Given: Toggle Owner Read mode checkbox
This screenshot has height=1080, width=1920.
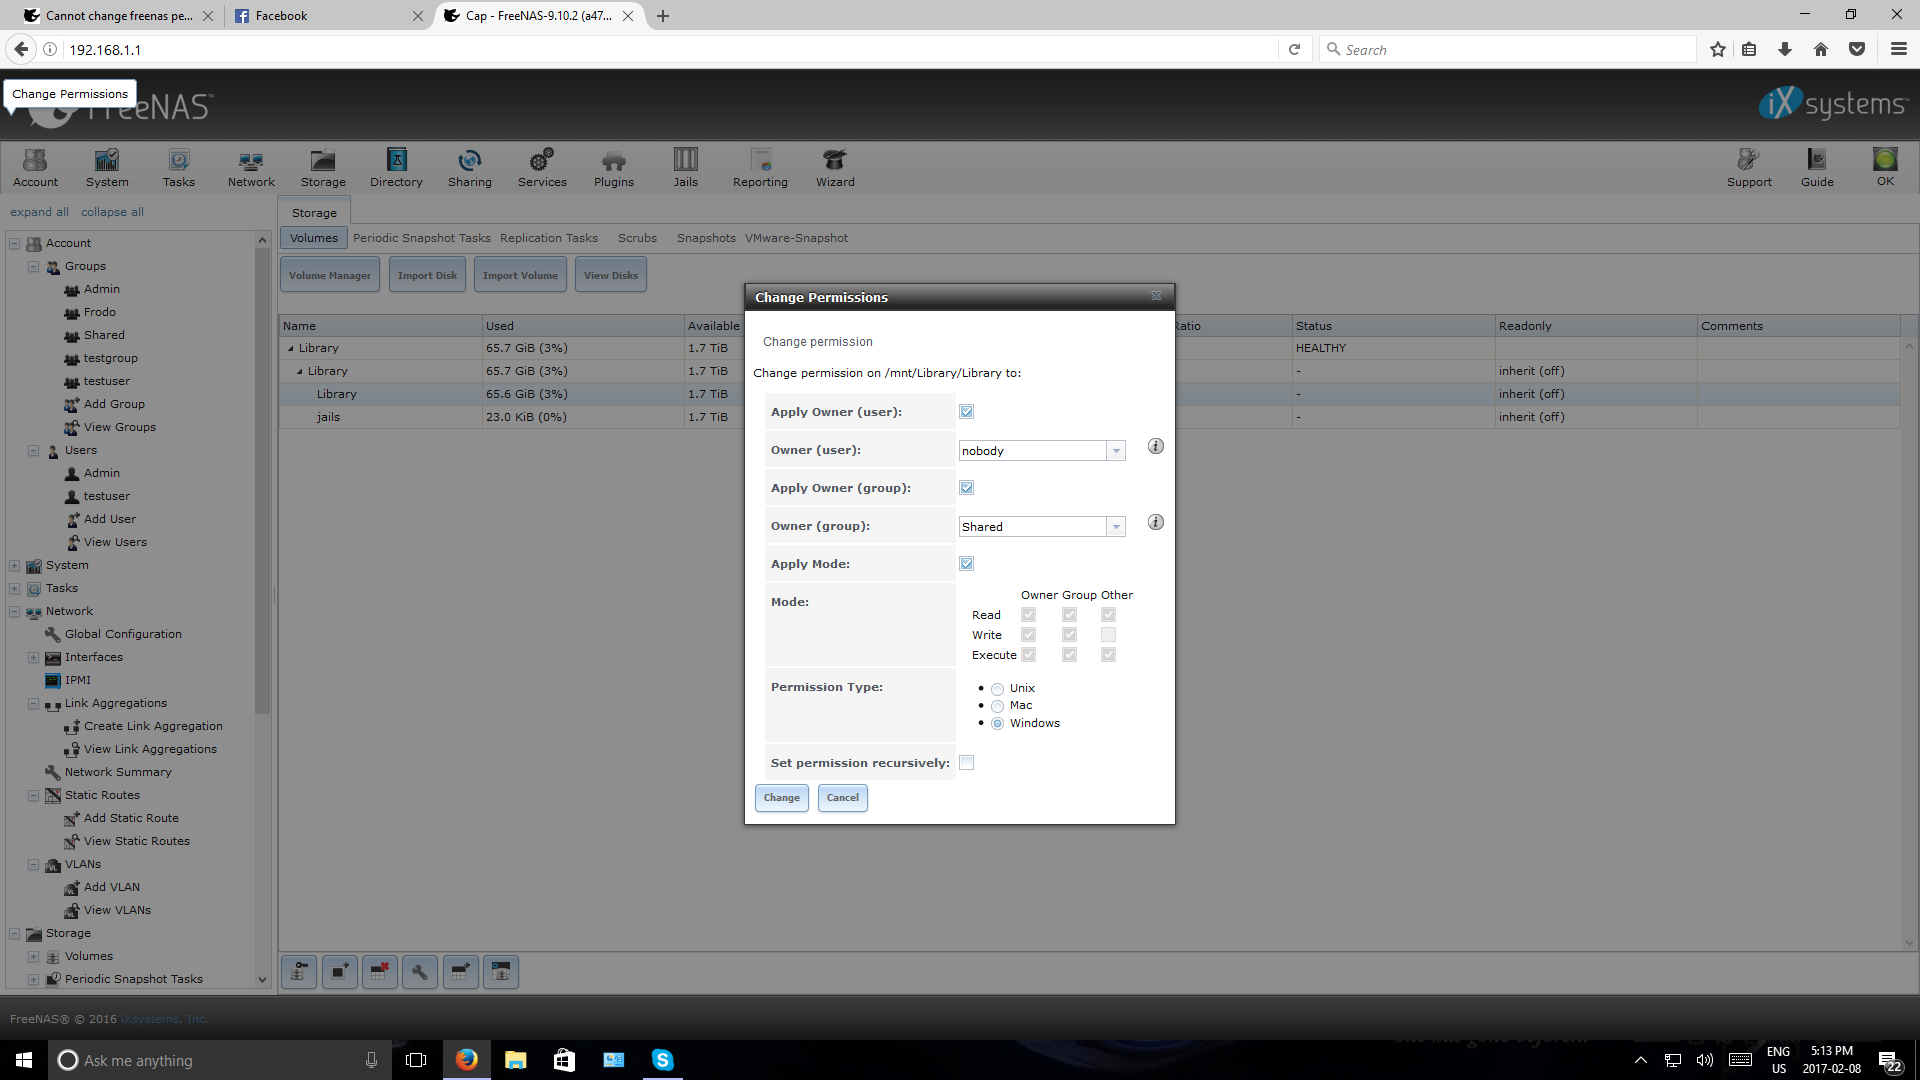Looking at the screenshot, I should point(1028,614).
